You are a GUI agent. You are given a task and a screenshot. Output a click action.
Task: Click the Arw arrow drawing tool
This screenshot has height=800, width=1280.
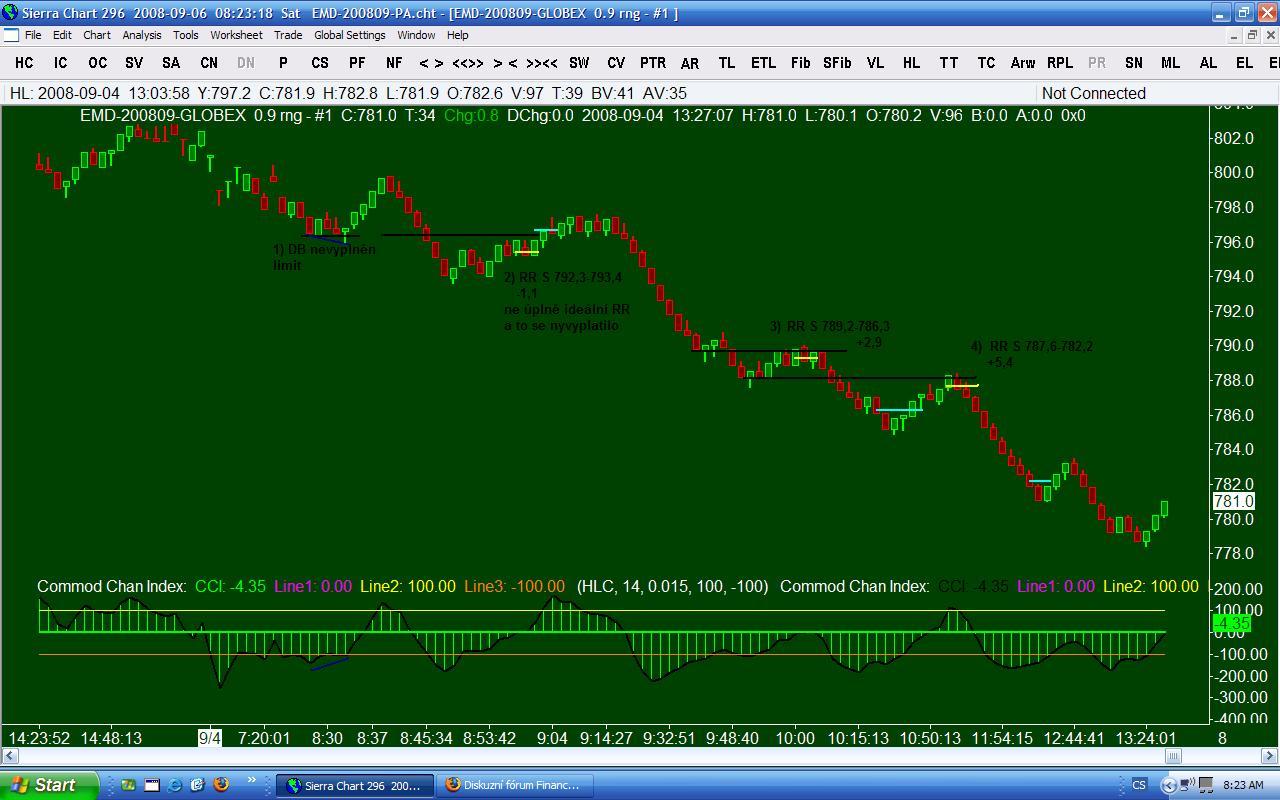[1022, 62]
